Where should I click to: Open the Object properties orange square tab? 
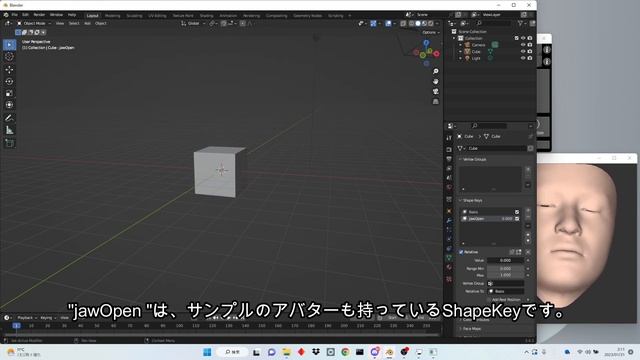[x=449, y=211]
